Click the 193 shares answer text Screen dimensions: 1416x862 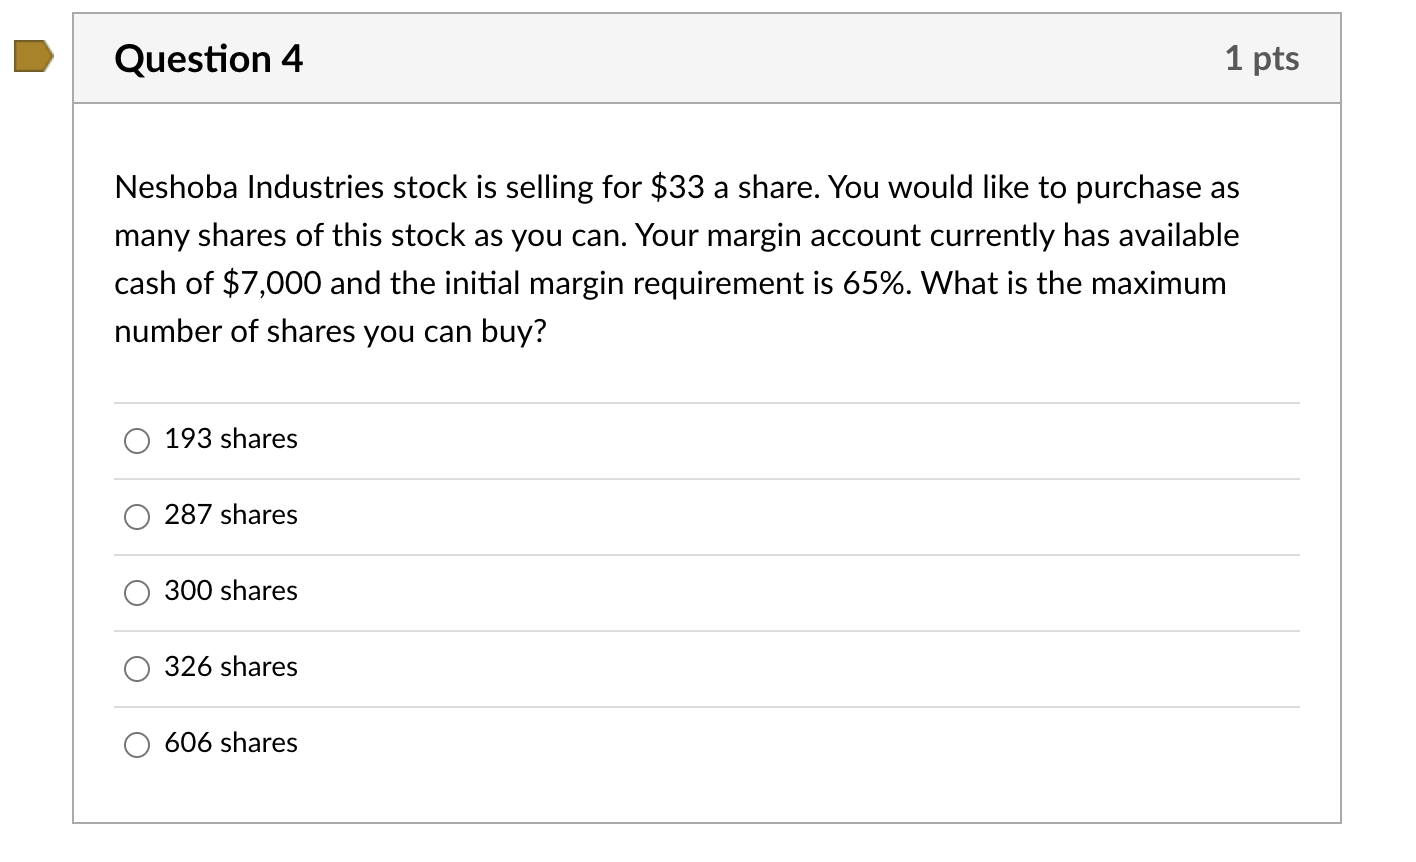tap(230, 438)
